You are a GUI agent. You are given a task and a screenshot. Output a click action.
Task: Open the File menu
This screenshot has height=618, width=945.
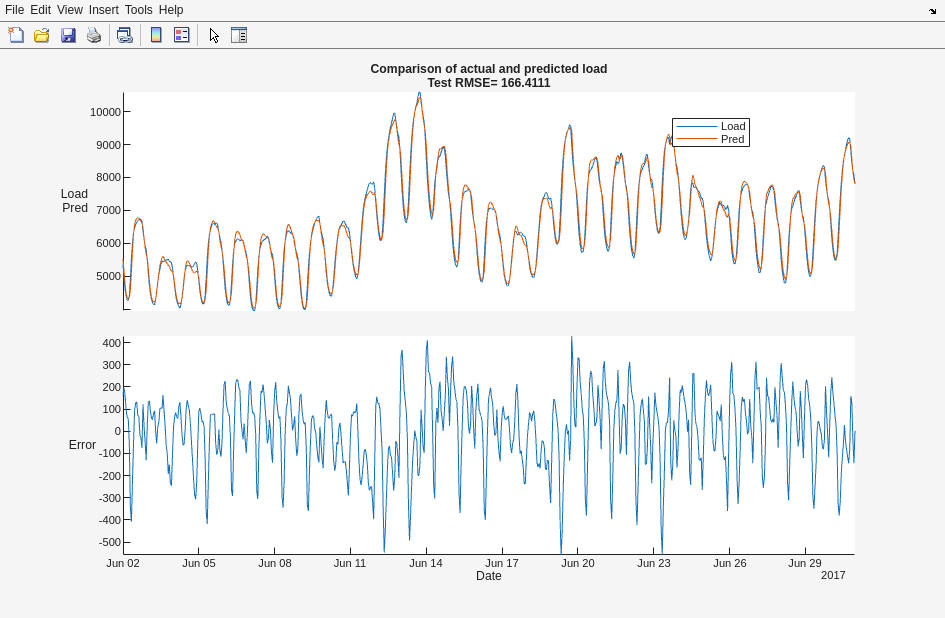pyautogui.click(x=14, y=10)
